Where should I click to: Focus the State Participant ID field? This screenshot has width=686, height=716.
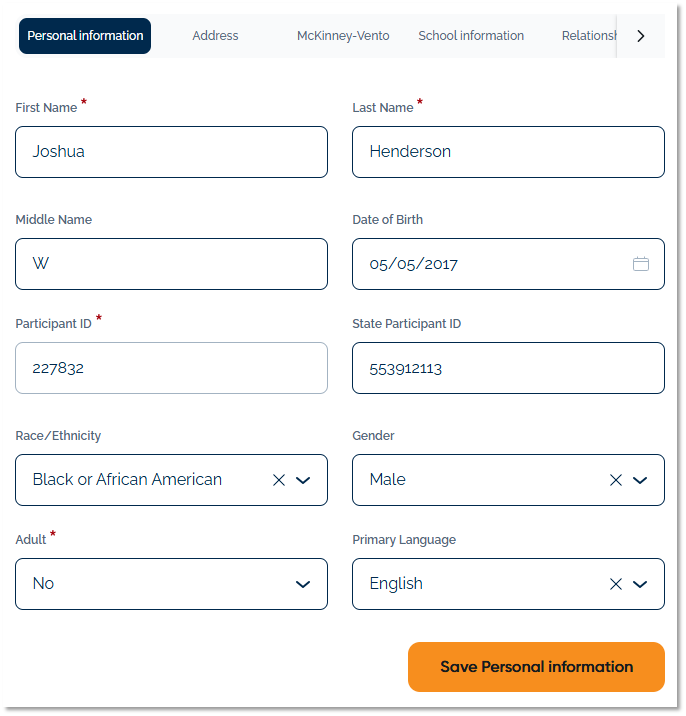[508, 368]
